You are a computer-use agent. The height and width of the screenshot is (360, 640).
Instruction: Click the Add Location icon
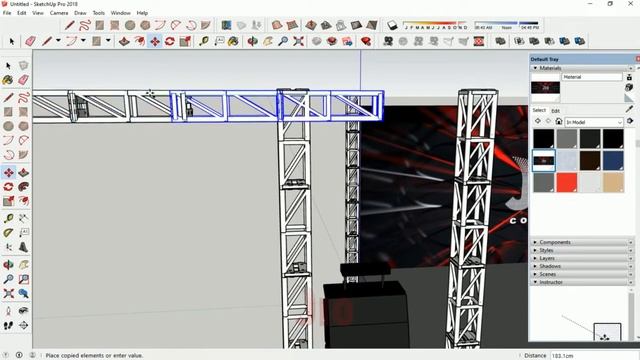226,25
